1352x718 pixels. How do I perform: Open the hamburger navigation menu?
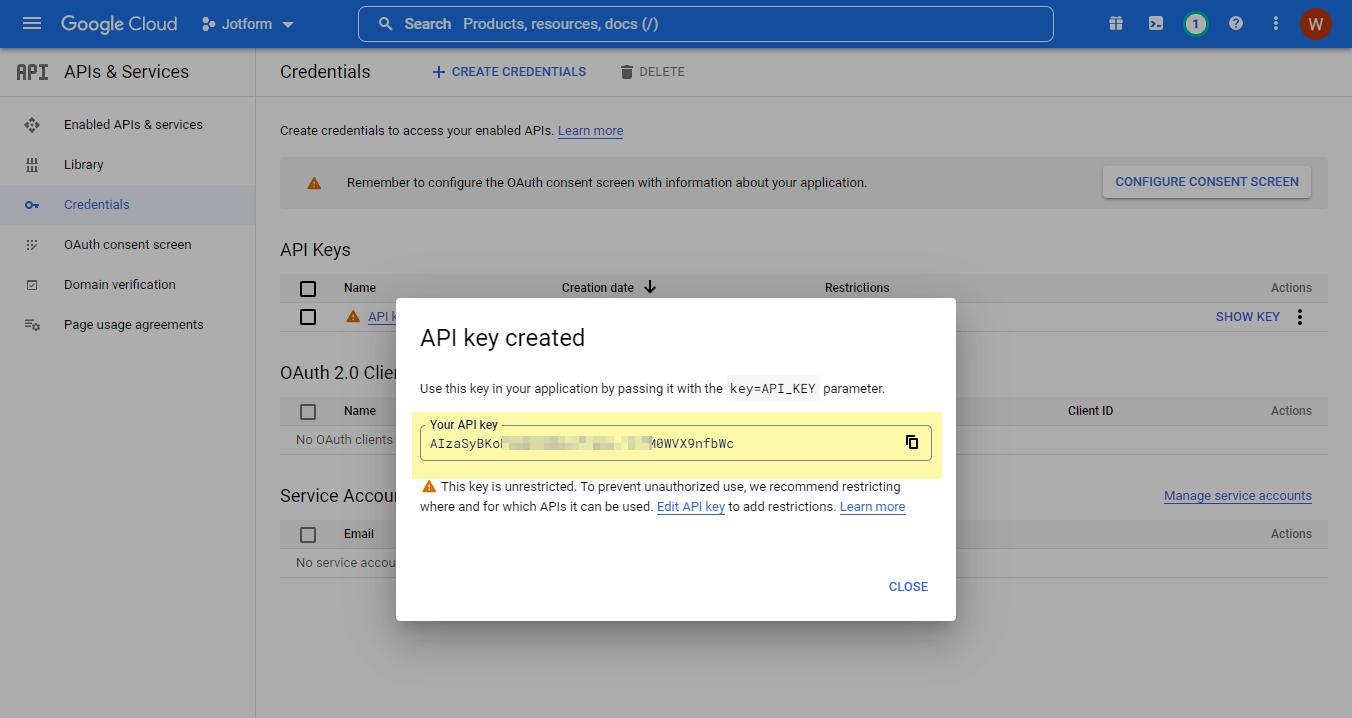click(x=31, y=24)
